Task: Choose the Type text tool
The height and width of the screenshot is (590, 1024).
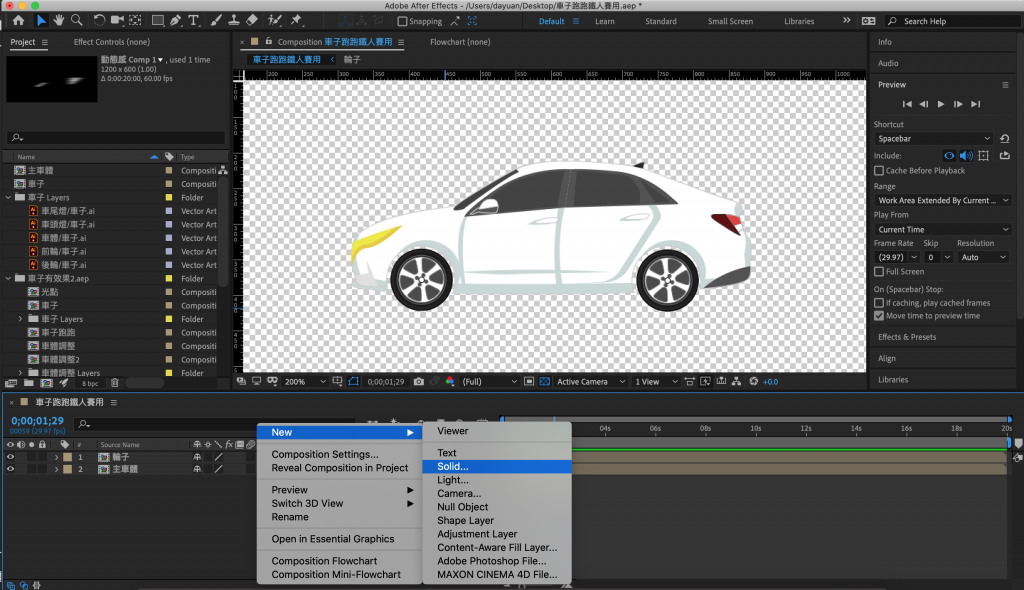Action: click(x=193, y=20)
